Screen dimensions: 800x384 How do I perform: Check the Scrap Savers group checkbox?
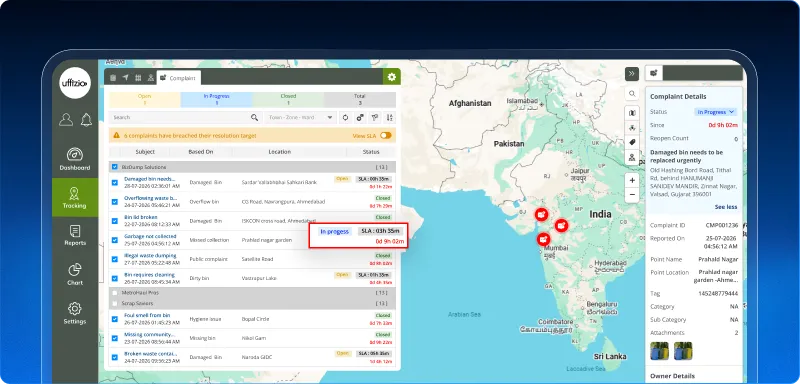114,303
